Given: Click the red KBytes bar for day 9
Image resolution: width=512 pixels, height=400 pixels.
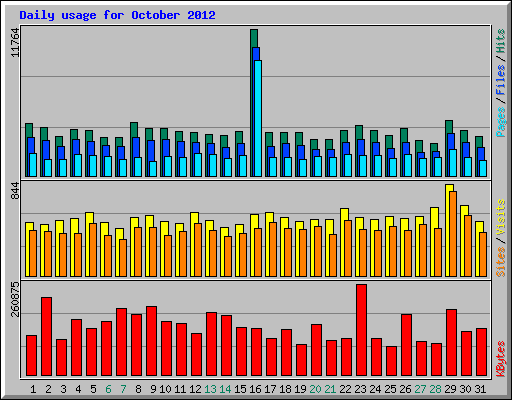Looking at the screenshot, I should [151, 341].
